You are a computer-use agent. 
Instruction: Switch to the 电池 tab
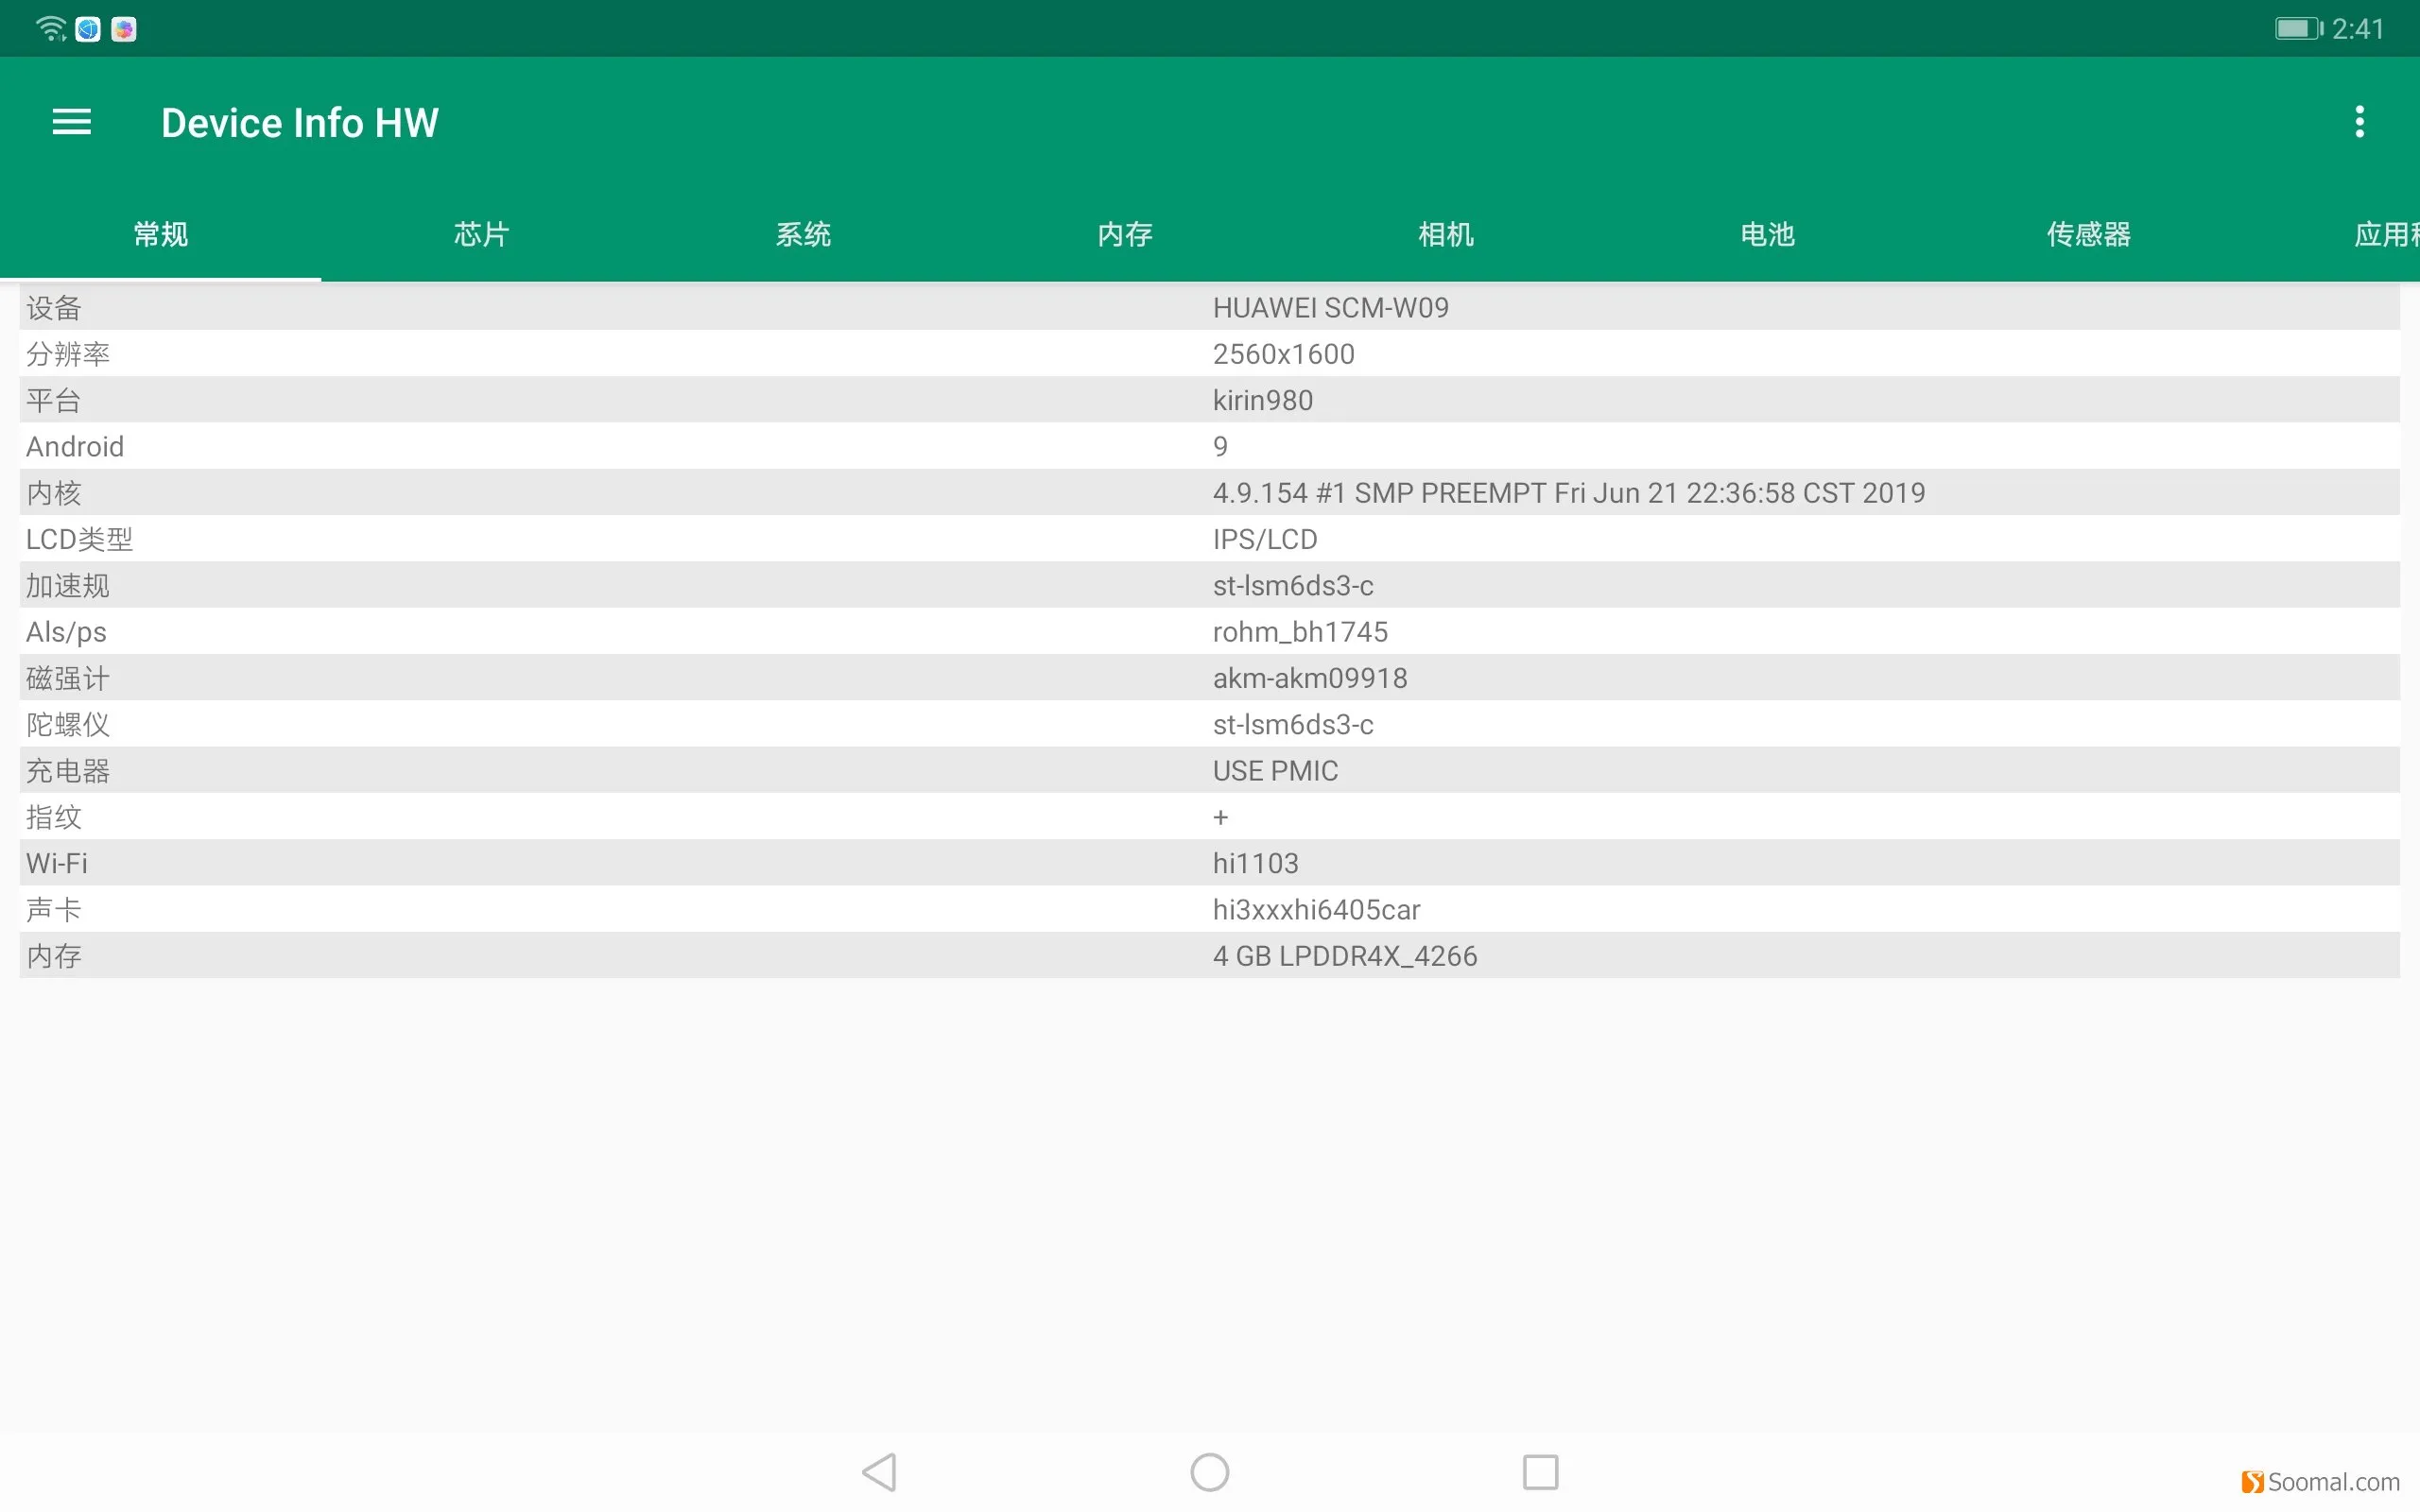pyautogui.click(x=1767, y=234)
